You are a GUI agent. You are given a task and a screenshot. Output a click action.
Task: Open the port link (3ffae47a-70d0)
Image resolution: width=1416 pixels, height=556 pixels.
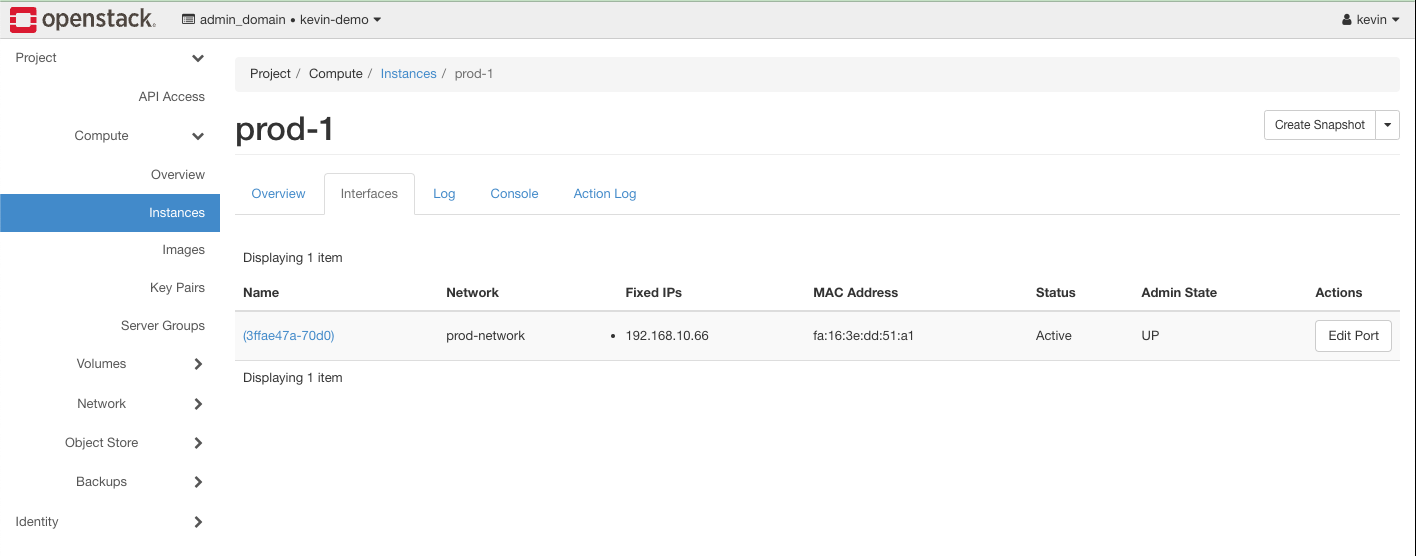pos(289,336)
